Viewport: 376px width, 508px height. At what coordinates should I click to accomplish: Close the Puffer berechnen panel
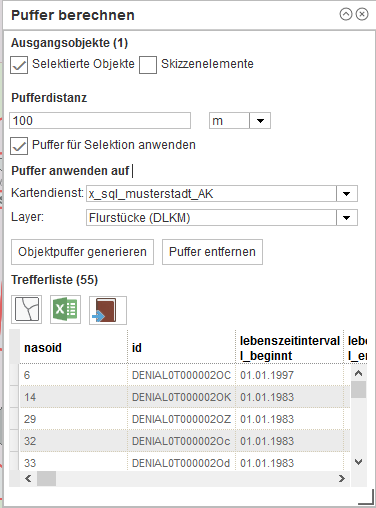pos(362,14)
